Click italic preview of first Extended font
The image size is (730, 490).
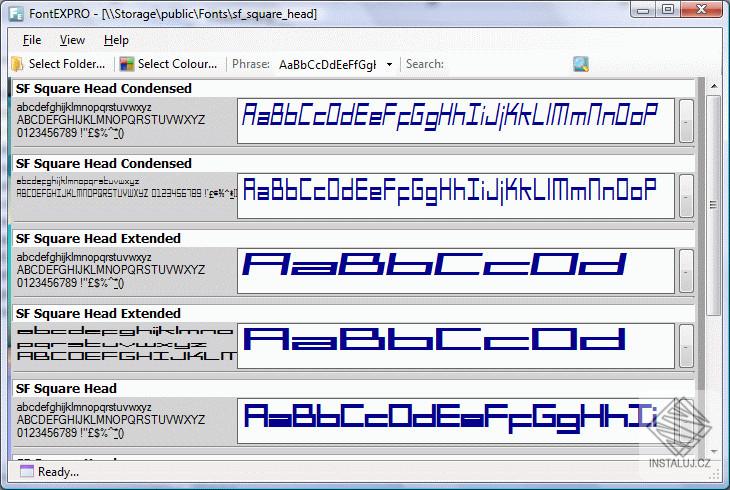(x=455, y=271)
